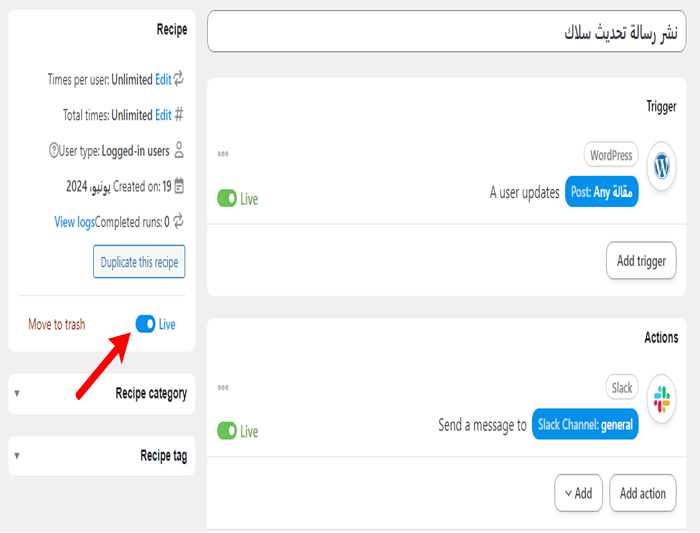Open the Slack action three-dots options menu
The image size is (700, 533).
[x=223, y=387]
